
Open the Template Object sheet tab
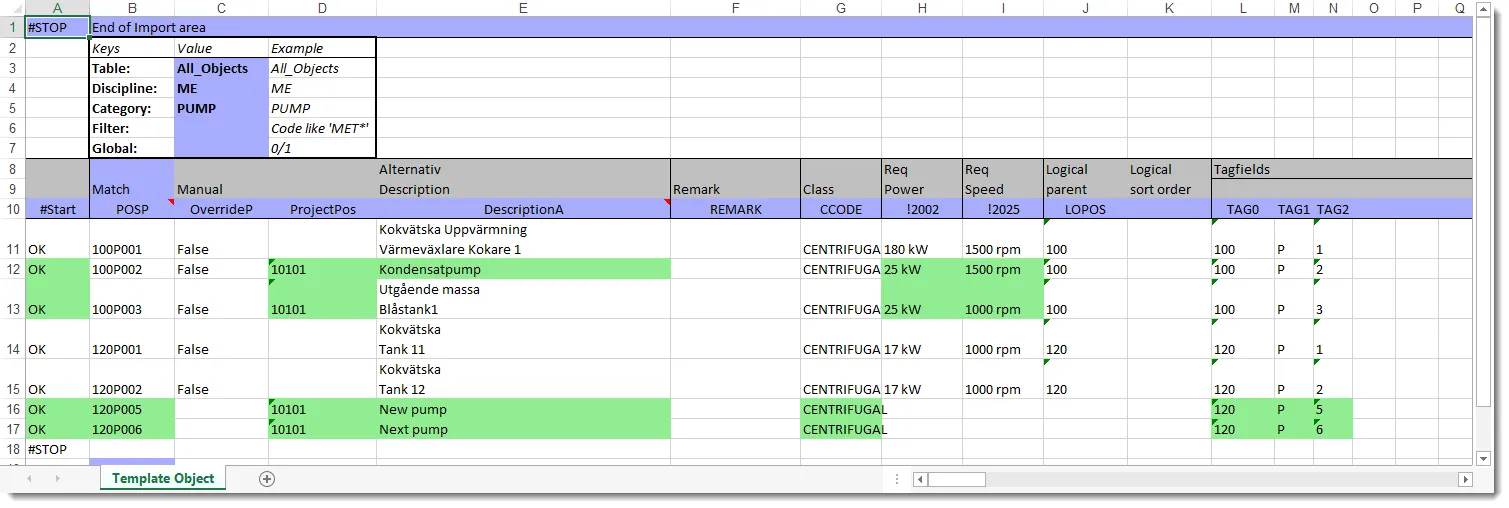tap(163, 479)
